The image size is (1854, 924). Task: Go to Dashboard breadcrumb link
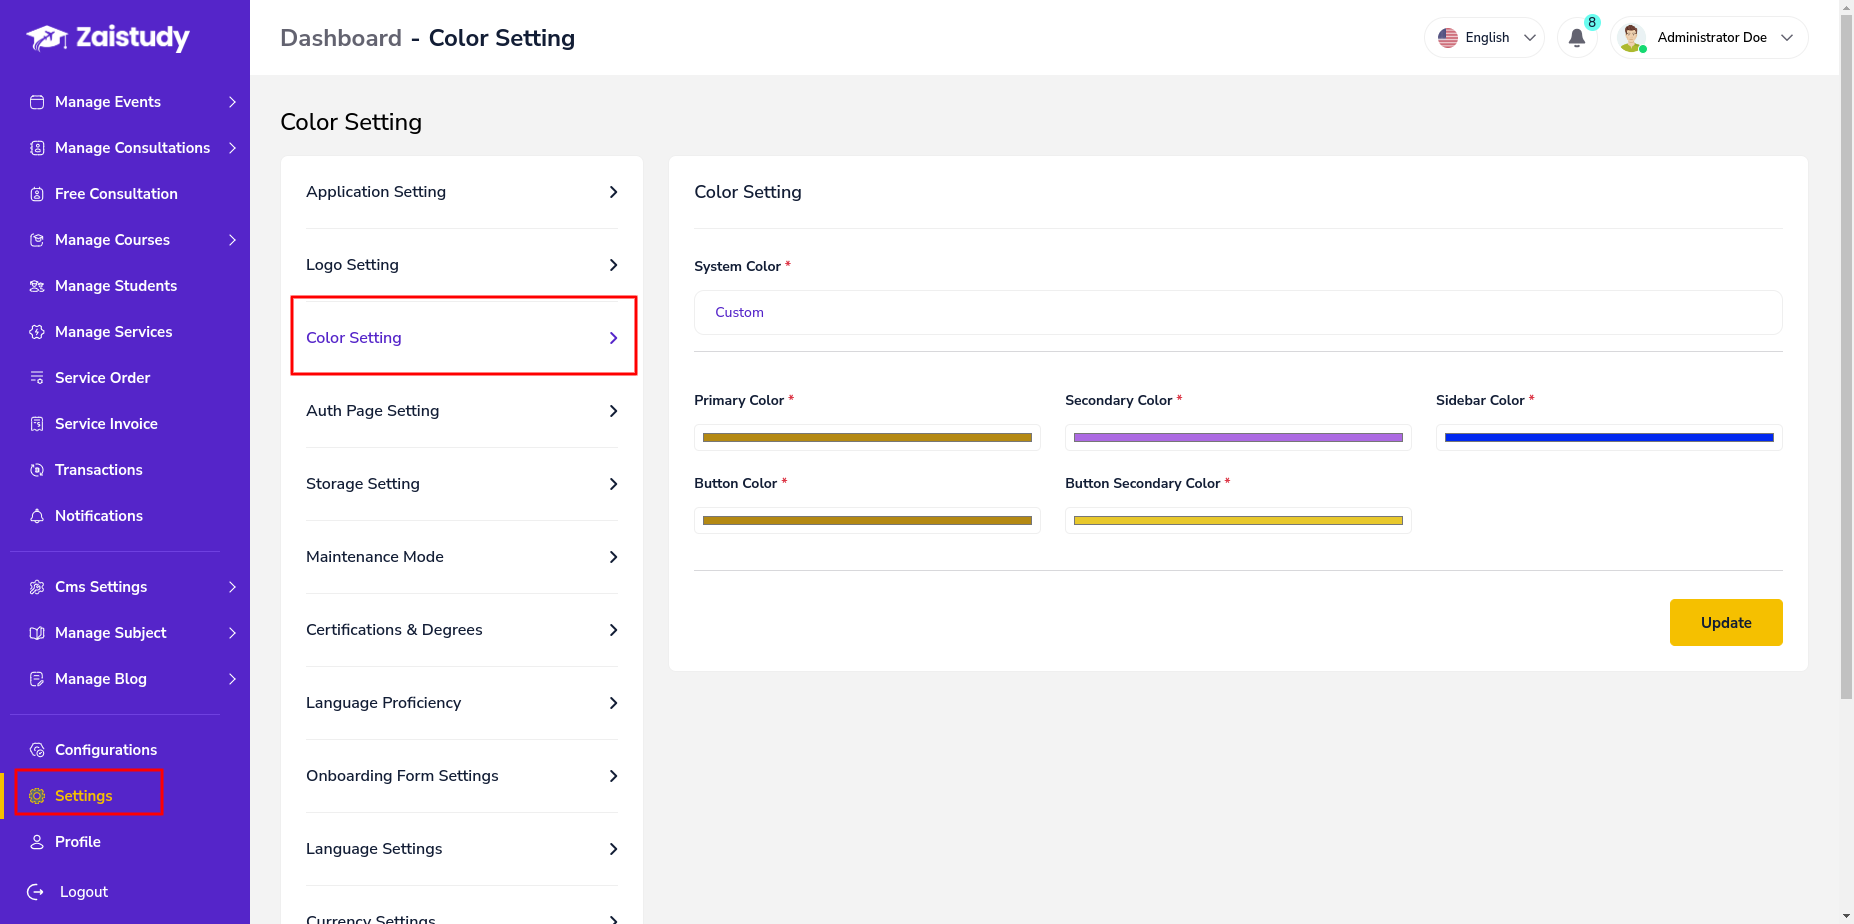[341, 38]
